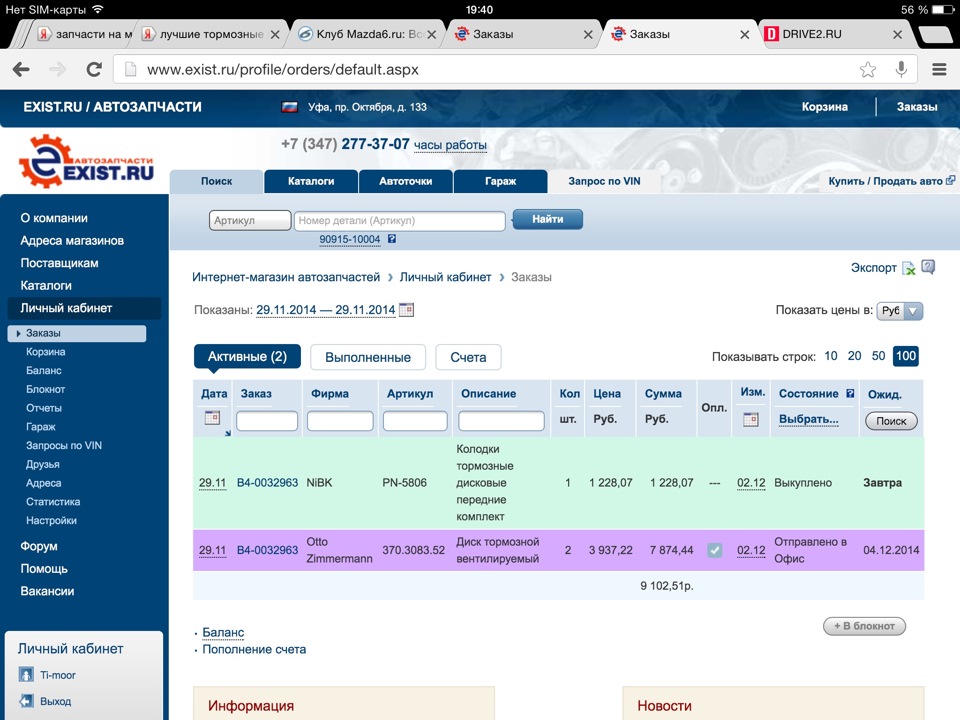Switch to Выполненные orders tab

click(367, 358)
